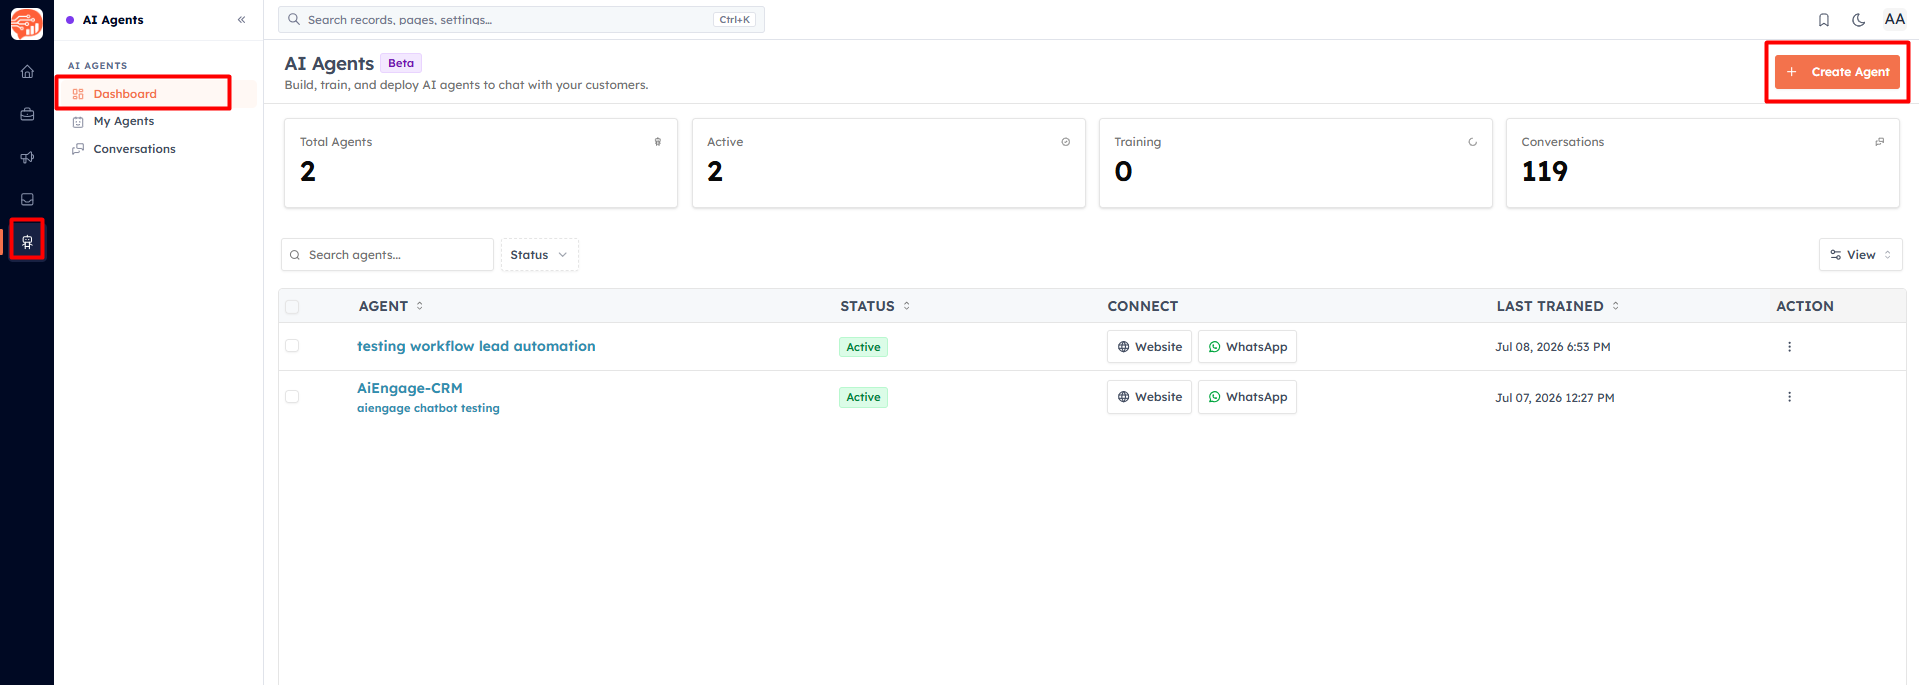Click the bookmark icon in header
Image resolution: width=1919 pixels, height=685 pixels.
pos(1823,20)
